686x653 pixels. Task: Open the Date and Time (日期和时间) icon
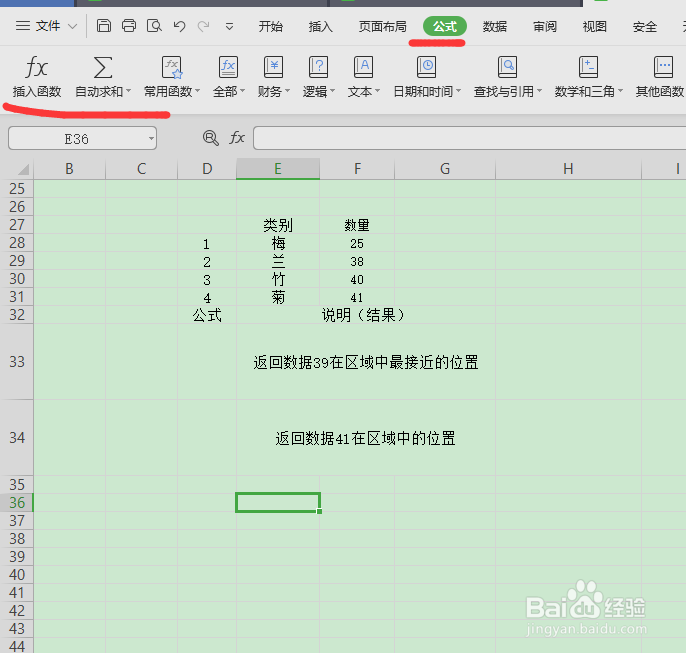tap(426, 67)
